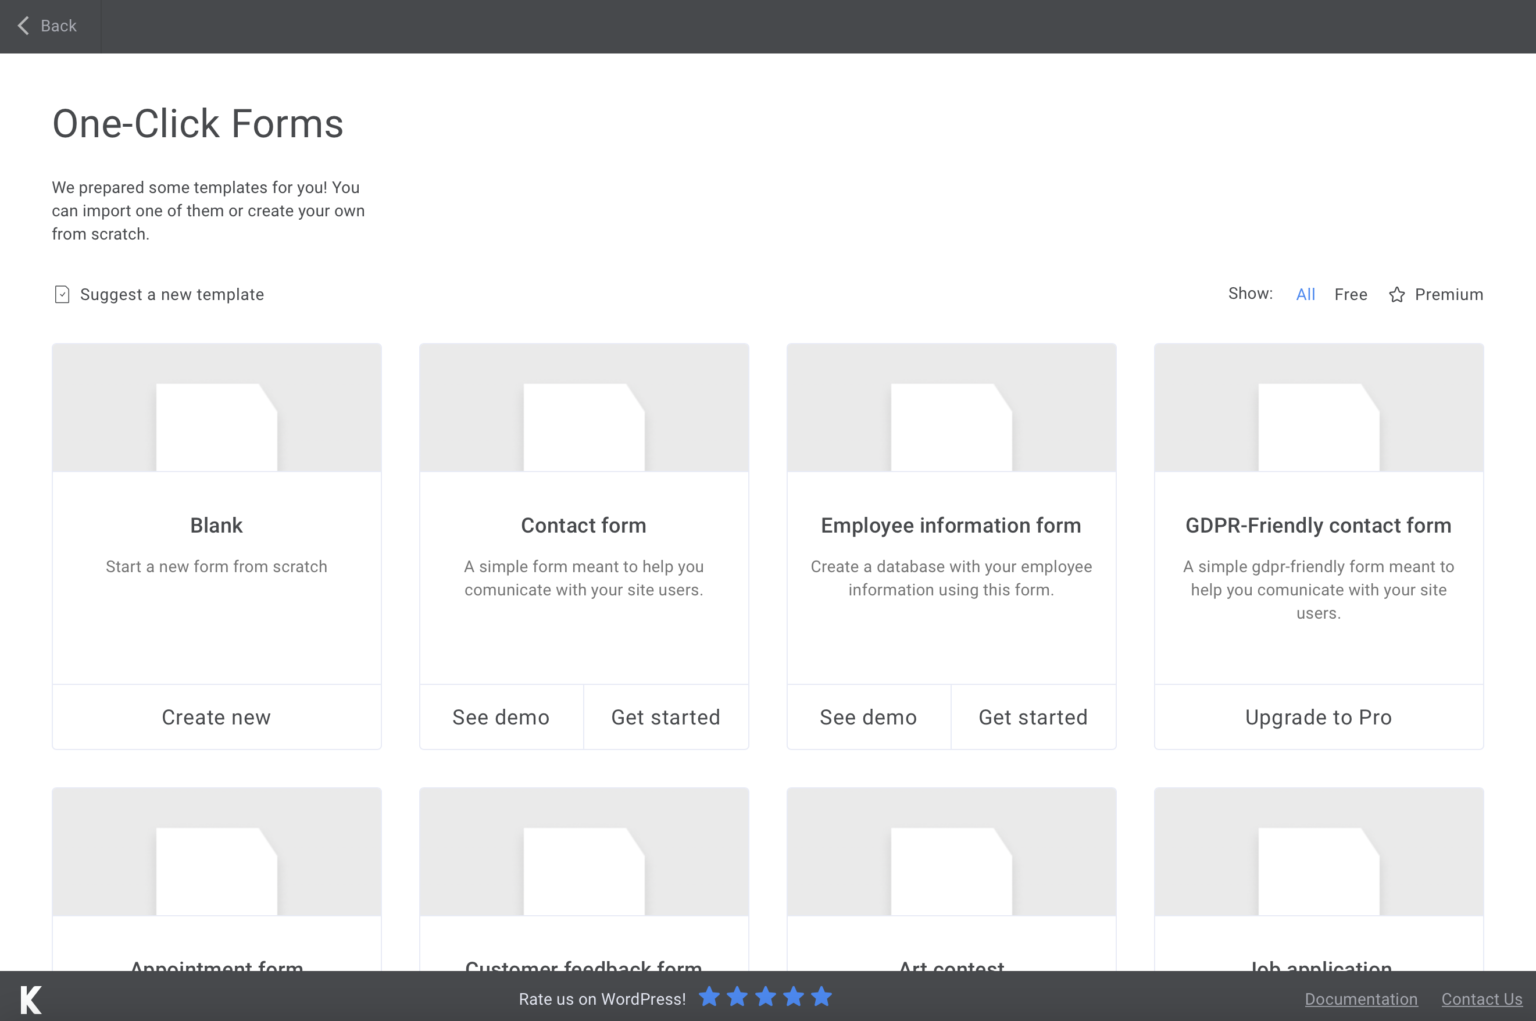
Task: Click the Blank template document thumbnail
Action: 217,427
